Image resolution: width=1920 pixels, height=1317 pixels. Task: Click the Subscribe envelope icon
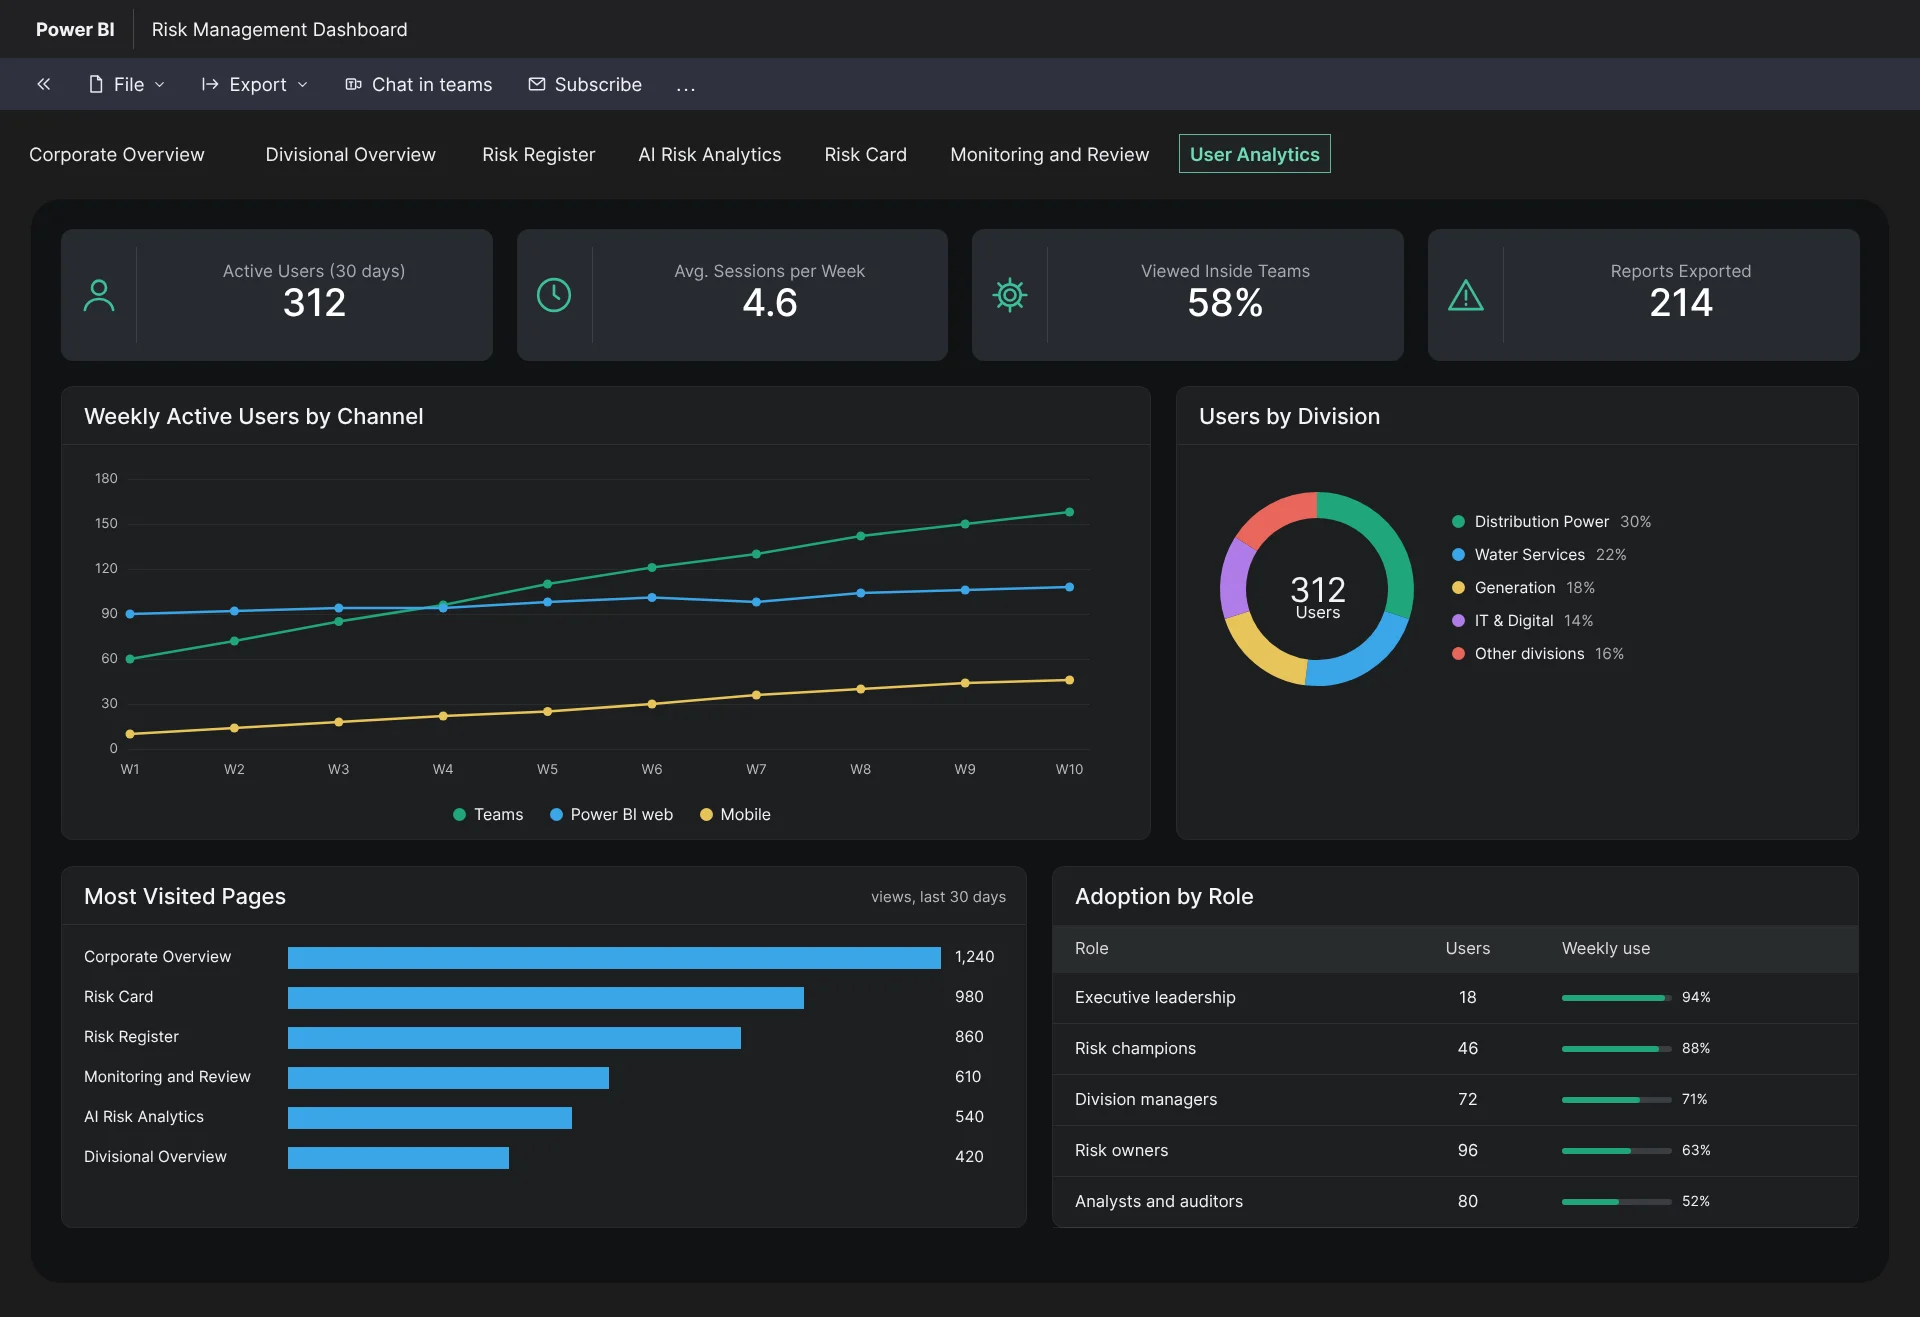tap(537, 84)
